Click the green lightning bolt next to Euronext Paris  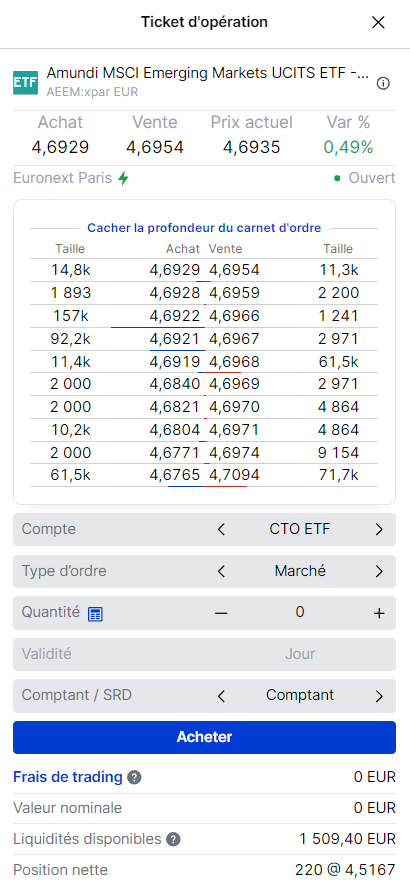pyautogui.click(x=123, y=178)
